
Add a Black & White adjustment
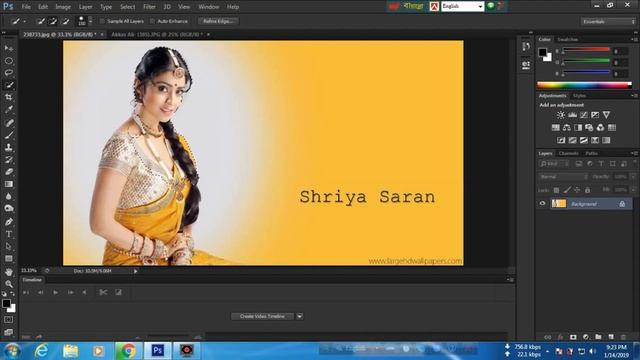578,128
